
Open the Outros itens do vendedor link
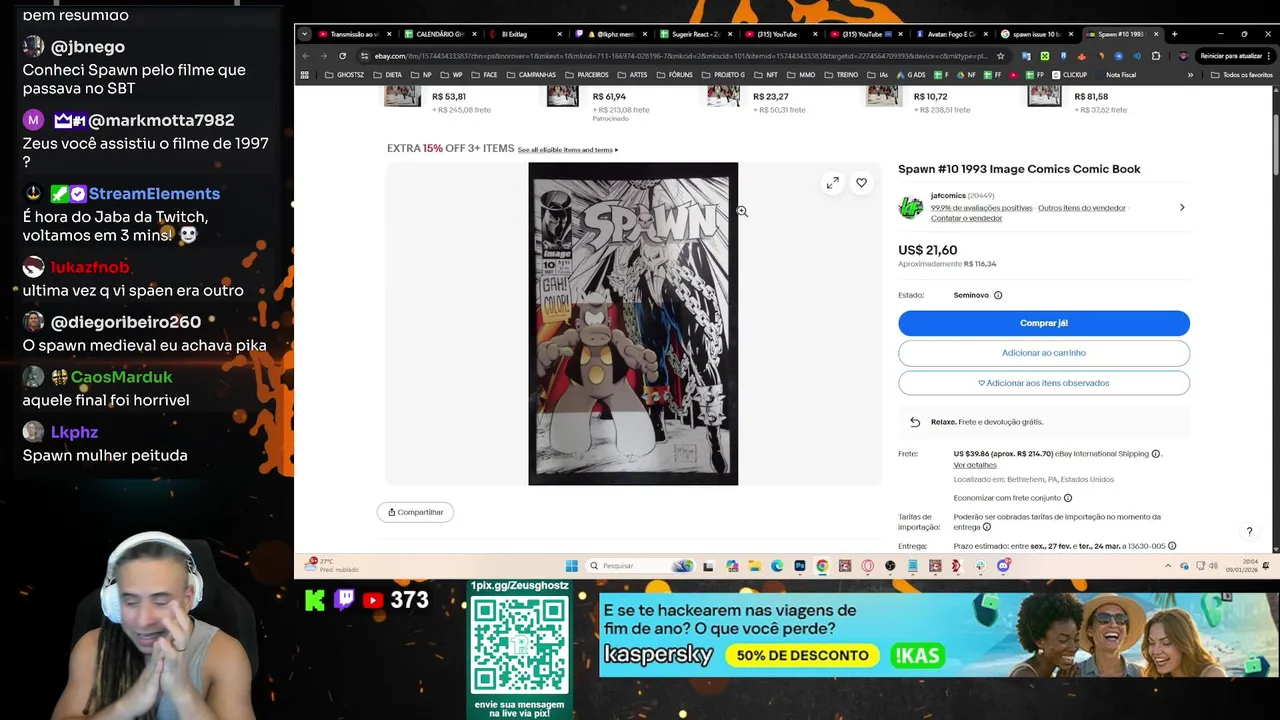(x=1082, y=208)
